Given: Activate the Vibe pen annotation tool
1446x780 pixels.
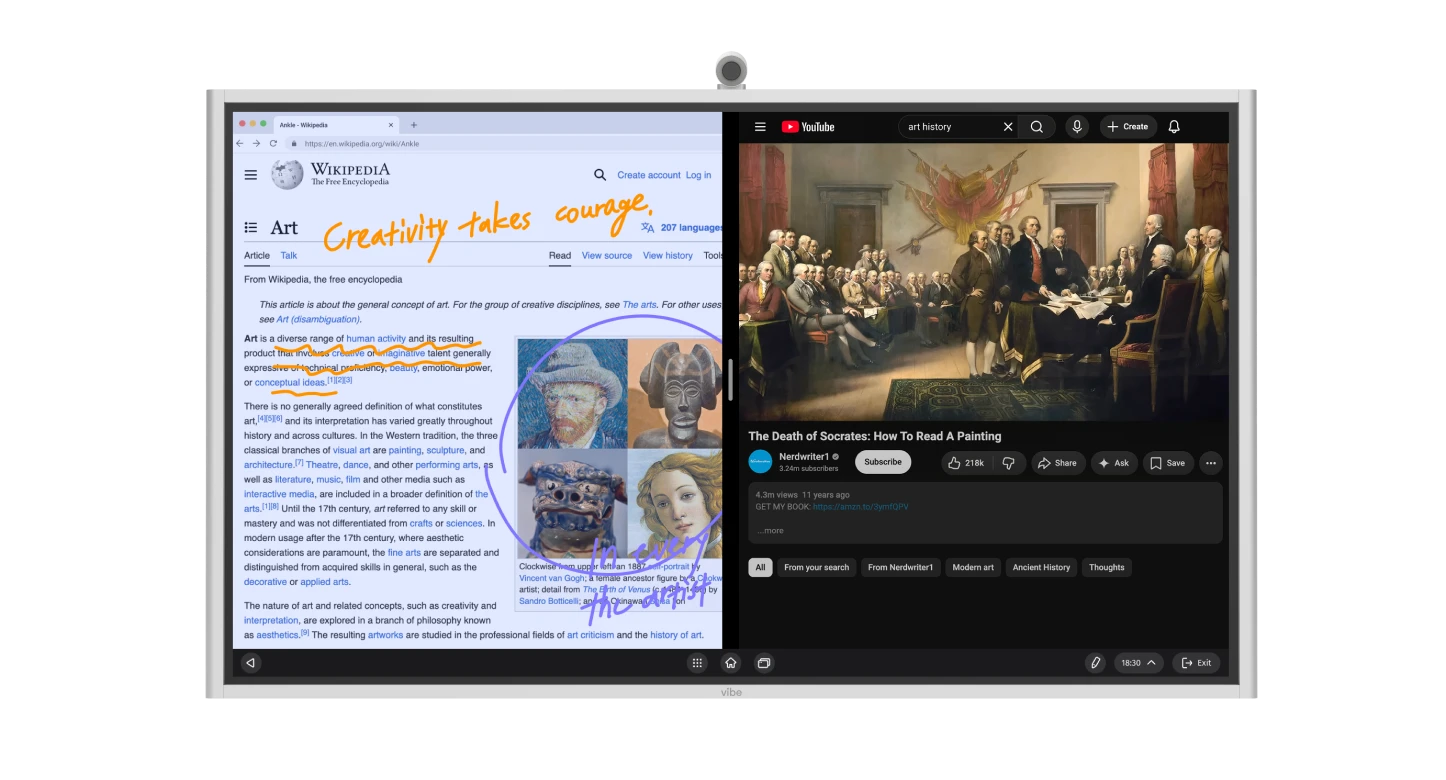Looking at the screenshot, I should click(x=1096, y=663).
